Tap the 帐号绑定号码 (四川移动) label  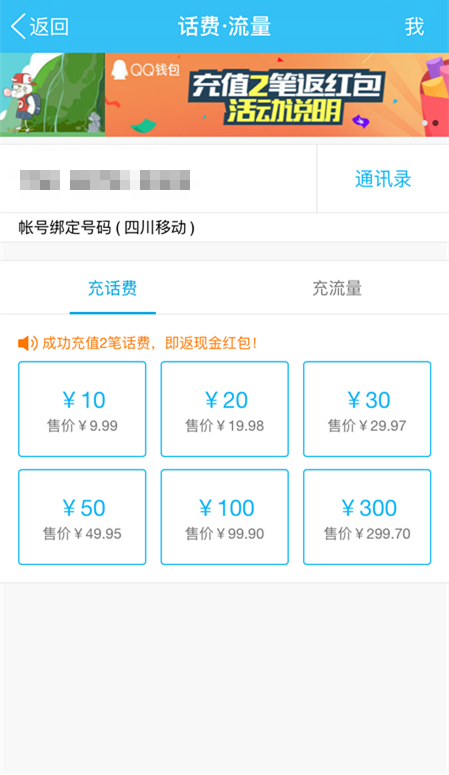point(107,228)
